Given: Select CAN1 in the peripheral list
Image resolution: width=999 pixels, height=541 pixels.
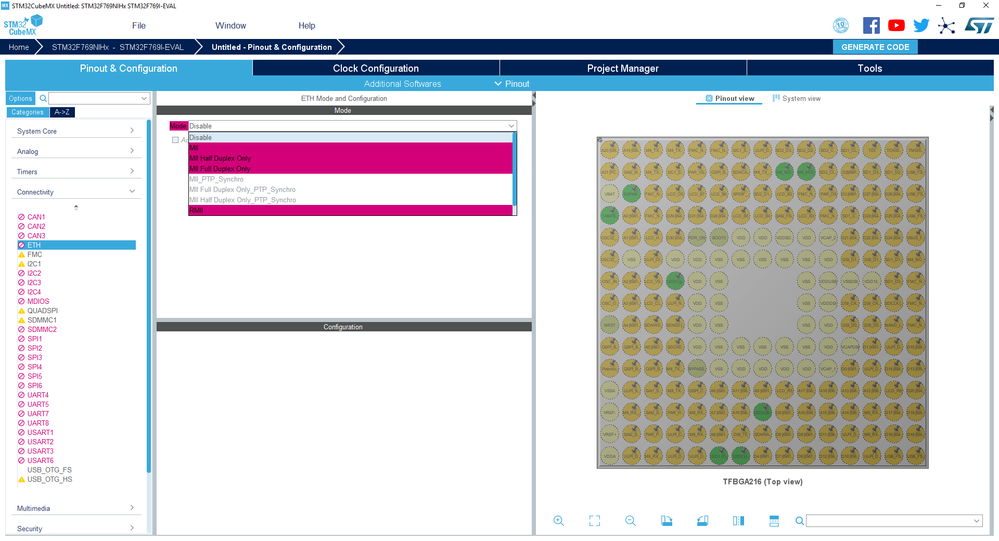Looking at the screenshot, I should 36,217.
